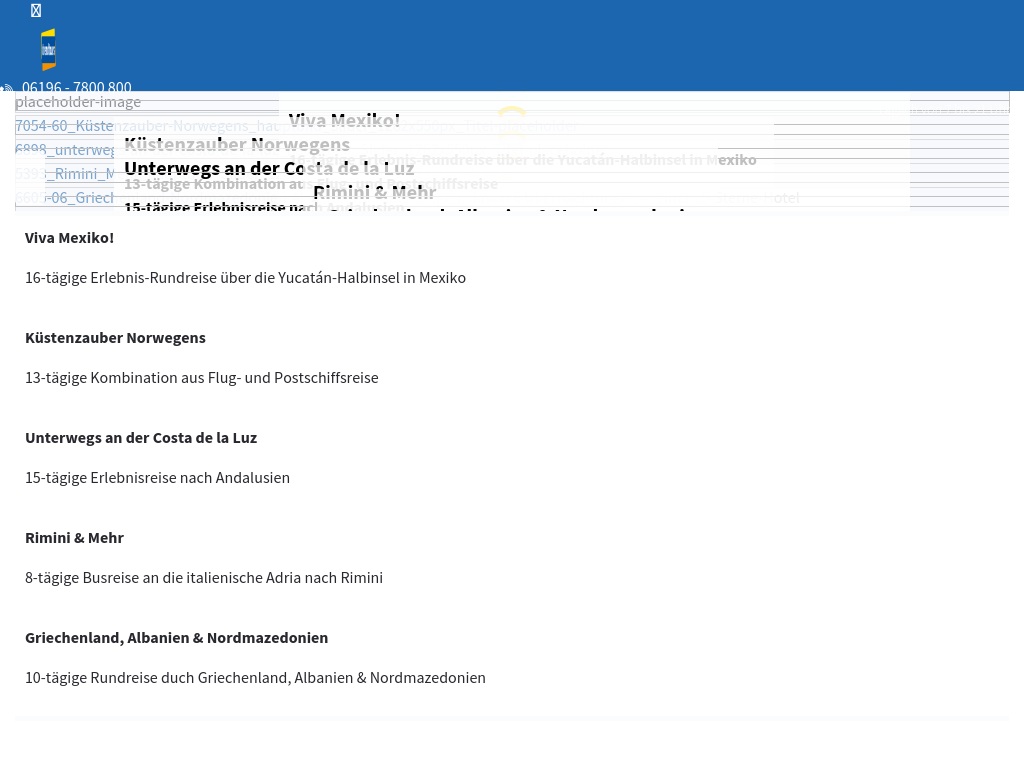Select Unterwegs an der Costa de la Luz in the list
This screenshot has width=1024, height=768.
point(141,438)
